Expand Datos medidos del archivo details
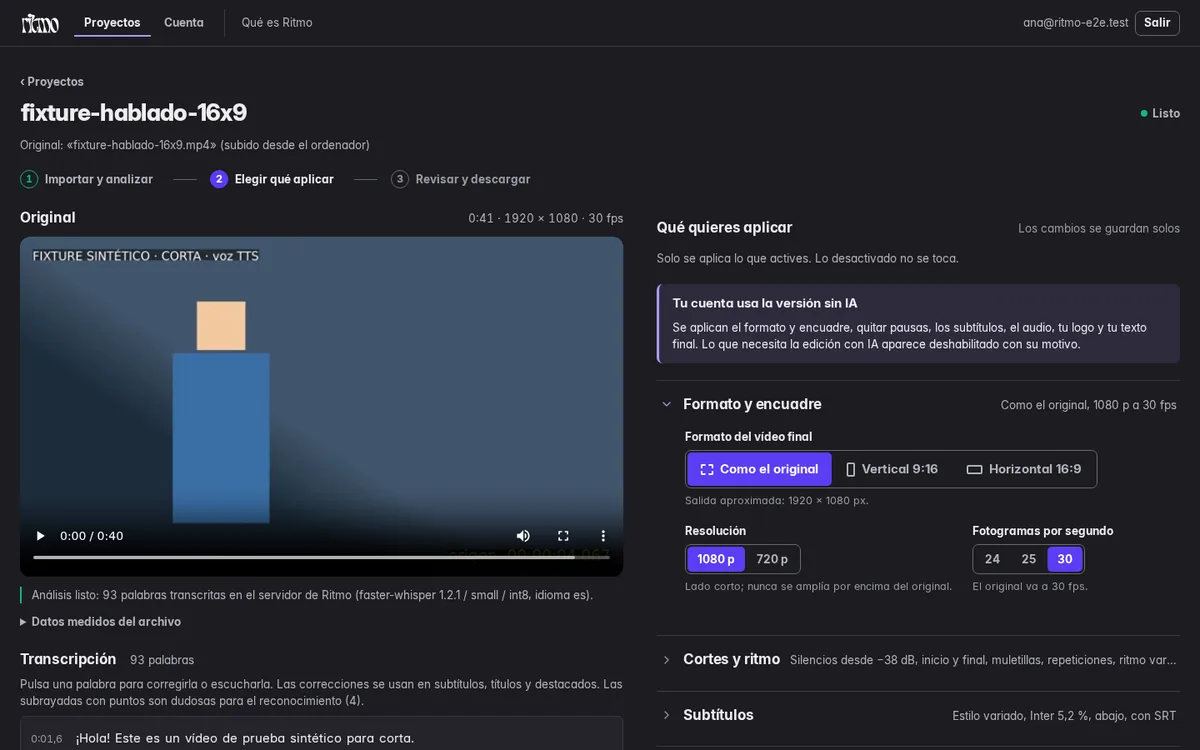 point(100,622)
